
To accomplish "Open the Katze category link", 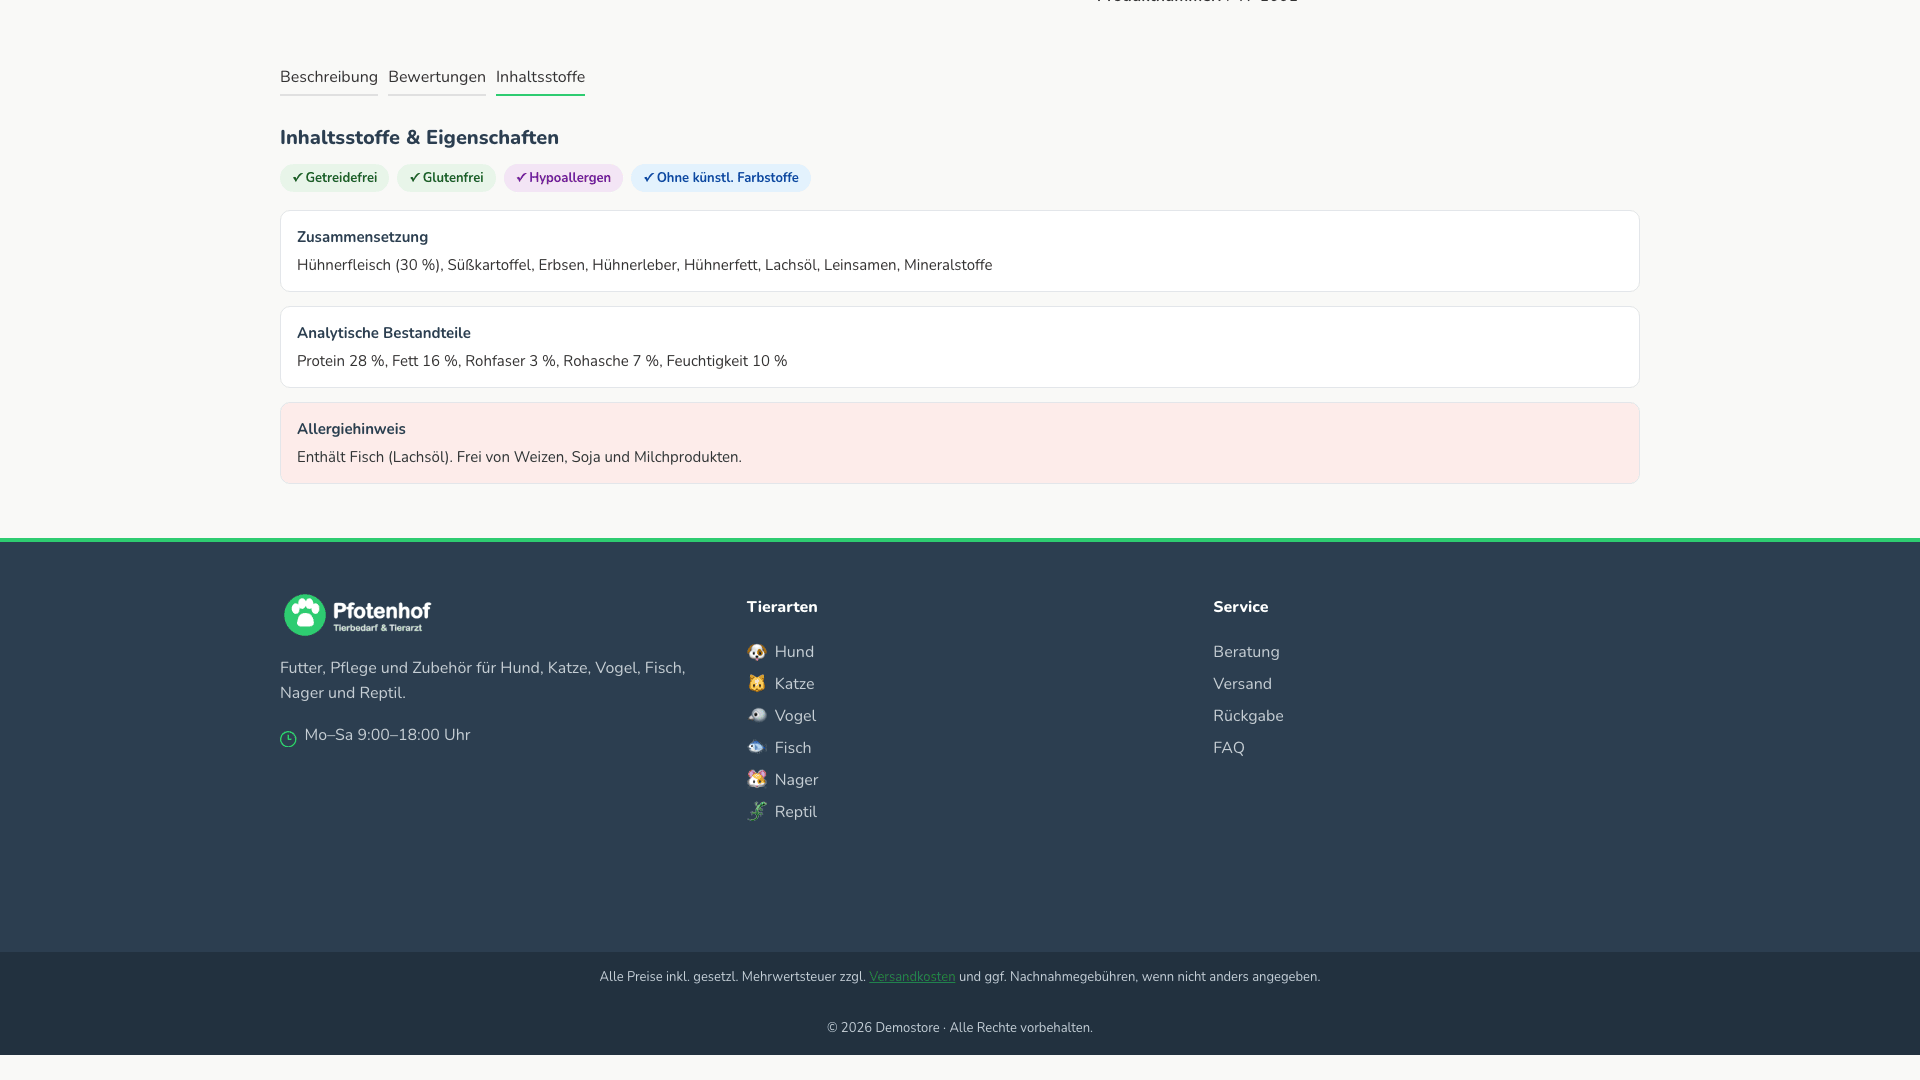I will (x=794, y=684).
